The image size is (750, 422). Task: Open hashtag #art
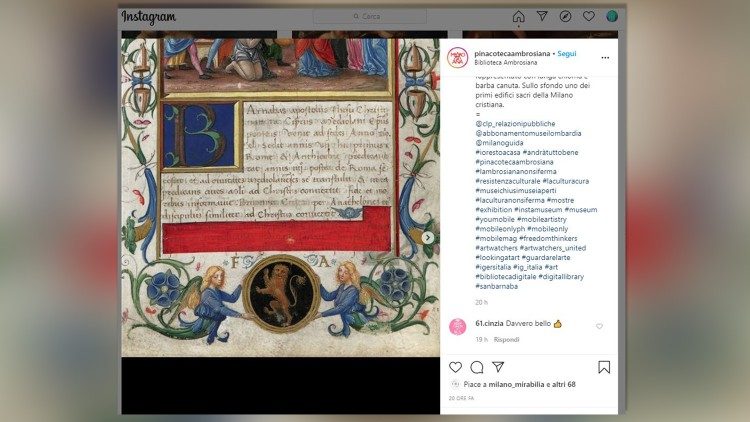[x=551, y=267]
